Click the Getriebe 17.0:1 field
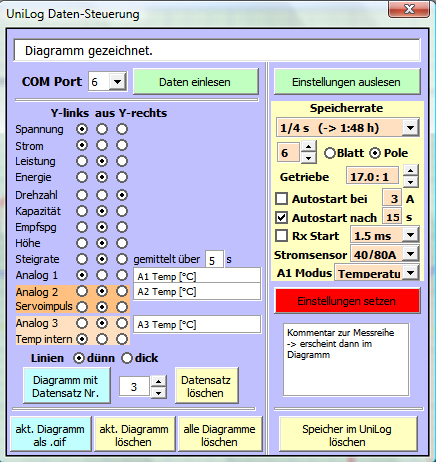 coord(372,176)
